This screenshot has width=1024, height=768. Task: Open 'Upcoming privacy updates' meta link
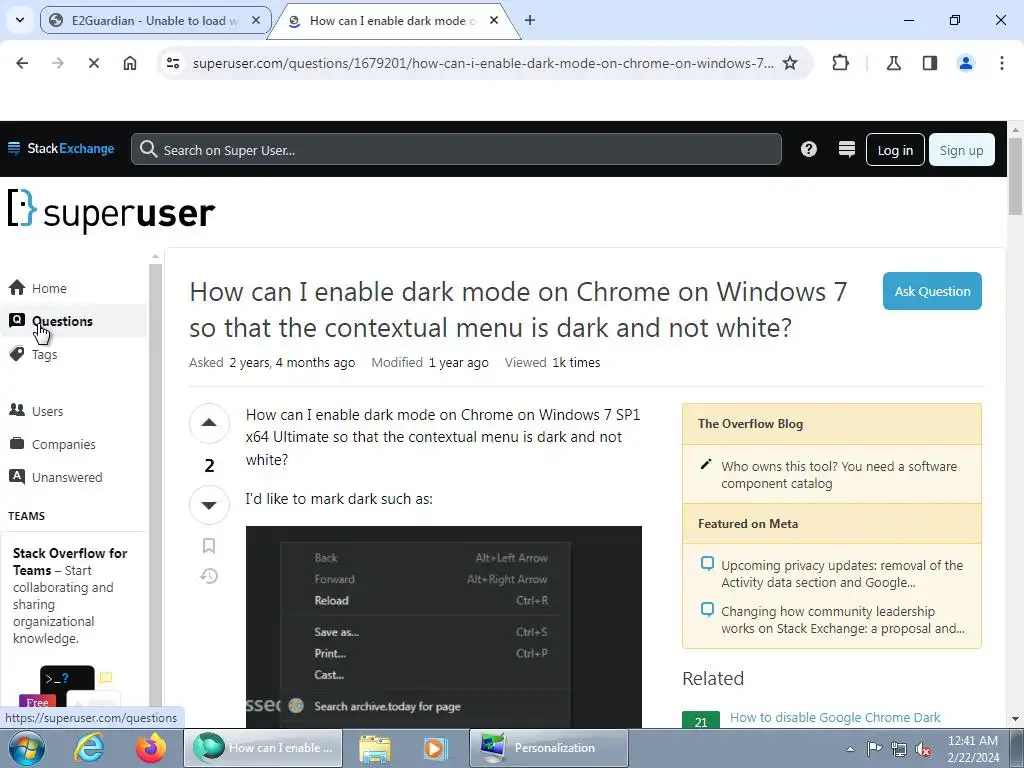[x=841, y=573]
